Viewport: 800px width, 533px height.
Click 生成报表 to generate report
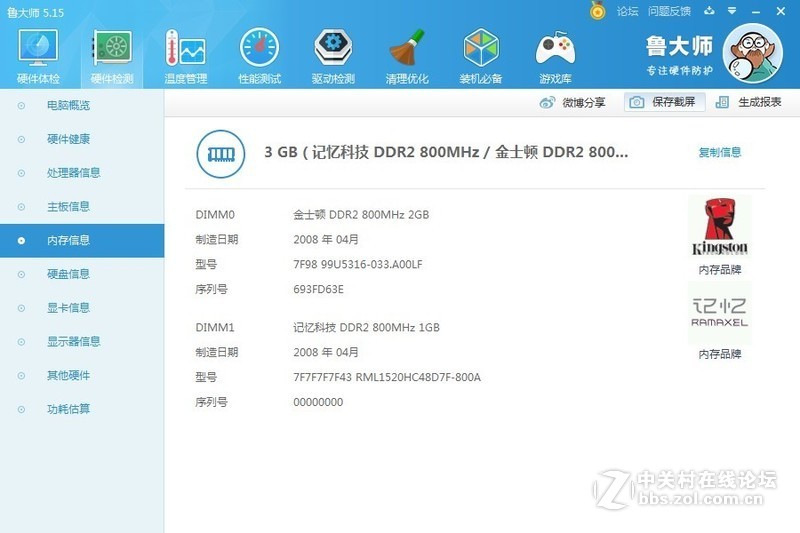pyautogui.click(x=748, y=102)
